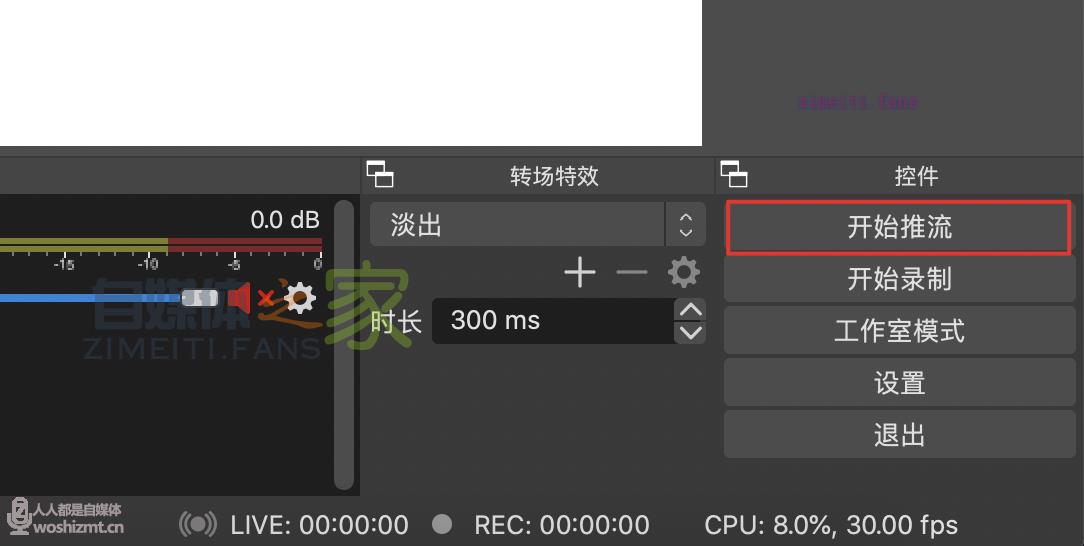Pop out the 转场特效 dock panel

pos(380,174)
